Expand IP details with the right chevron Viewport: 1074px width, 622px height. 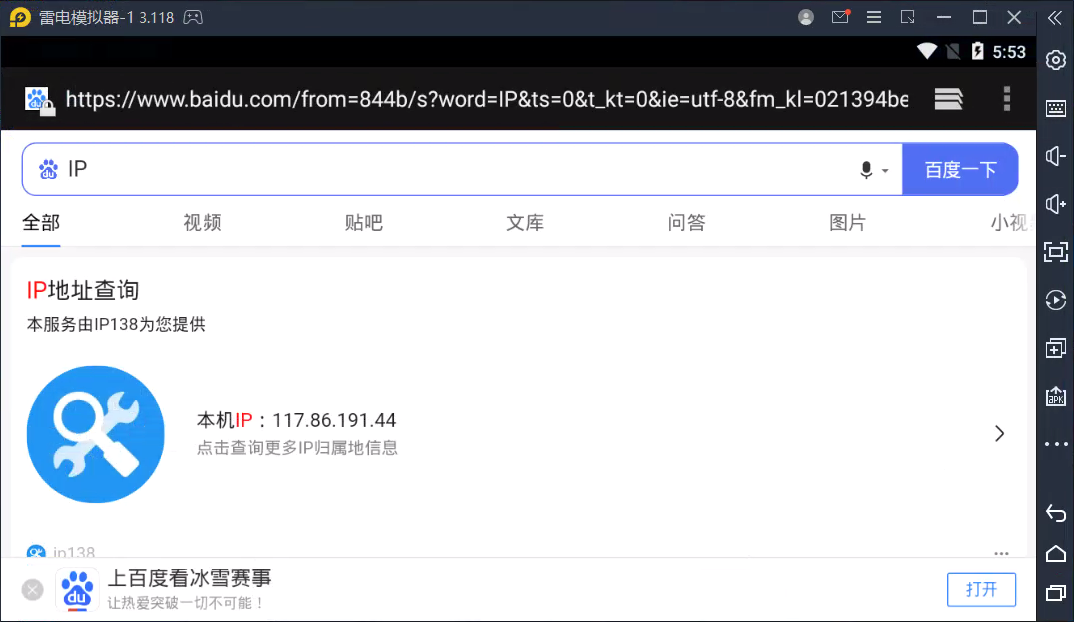[999, 433]
